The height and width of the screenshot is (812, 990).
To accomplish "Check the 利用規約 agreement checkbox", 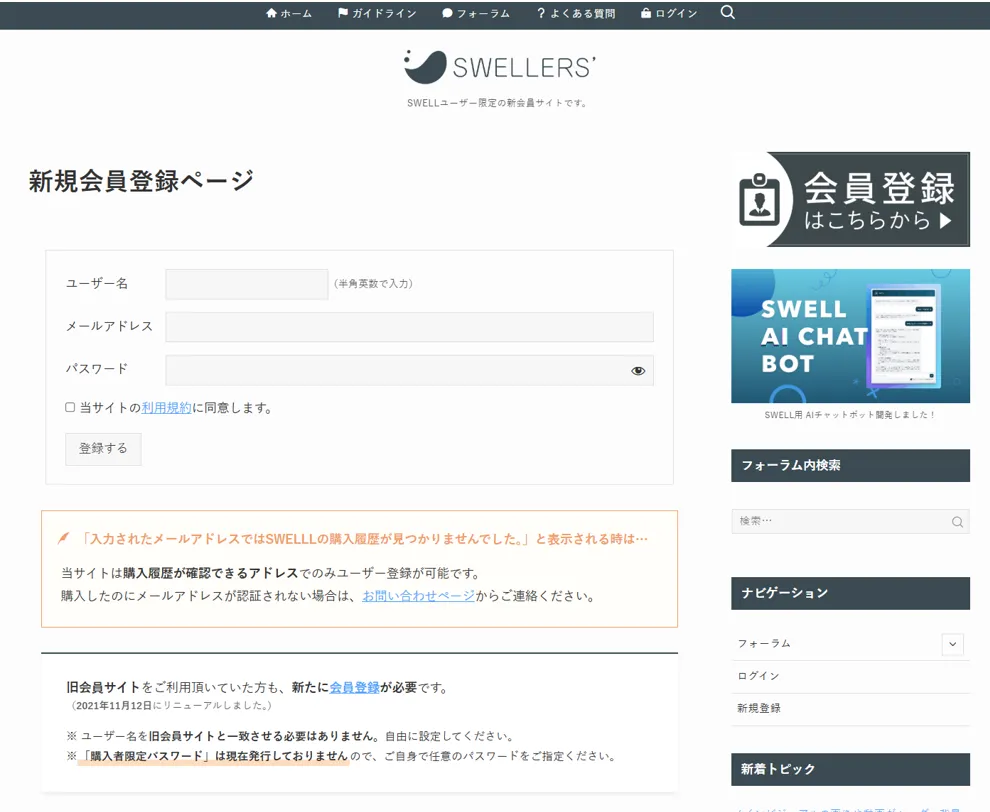I will coord(68,405).
